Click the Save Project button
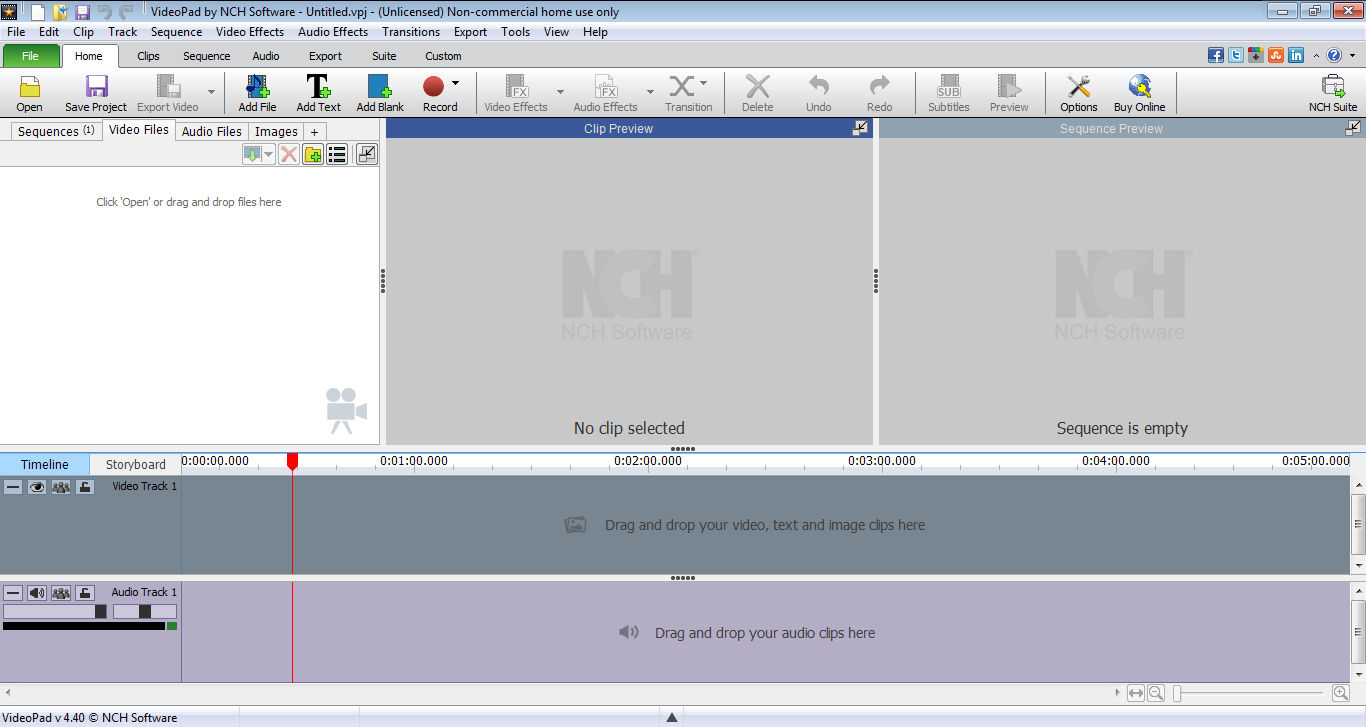This screenshot has width=1366, height=727. [x=94, y=92]
